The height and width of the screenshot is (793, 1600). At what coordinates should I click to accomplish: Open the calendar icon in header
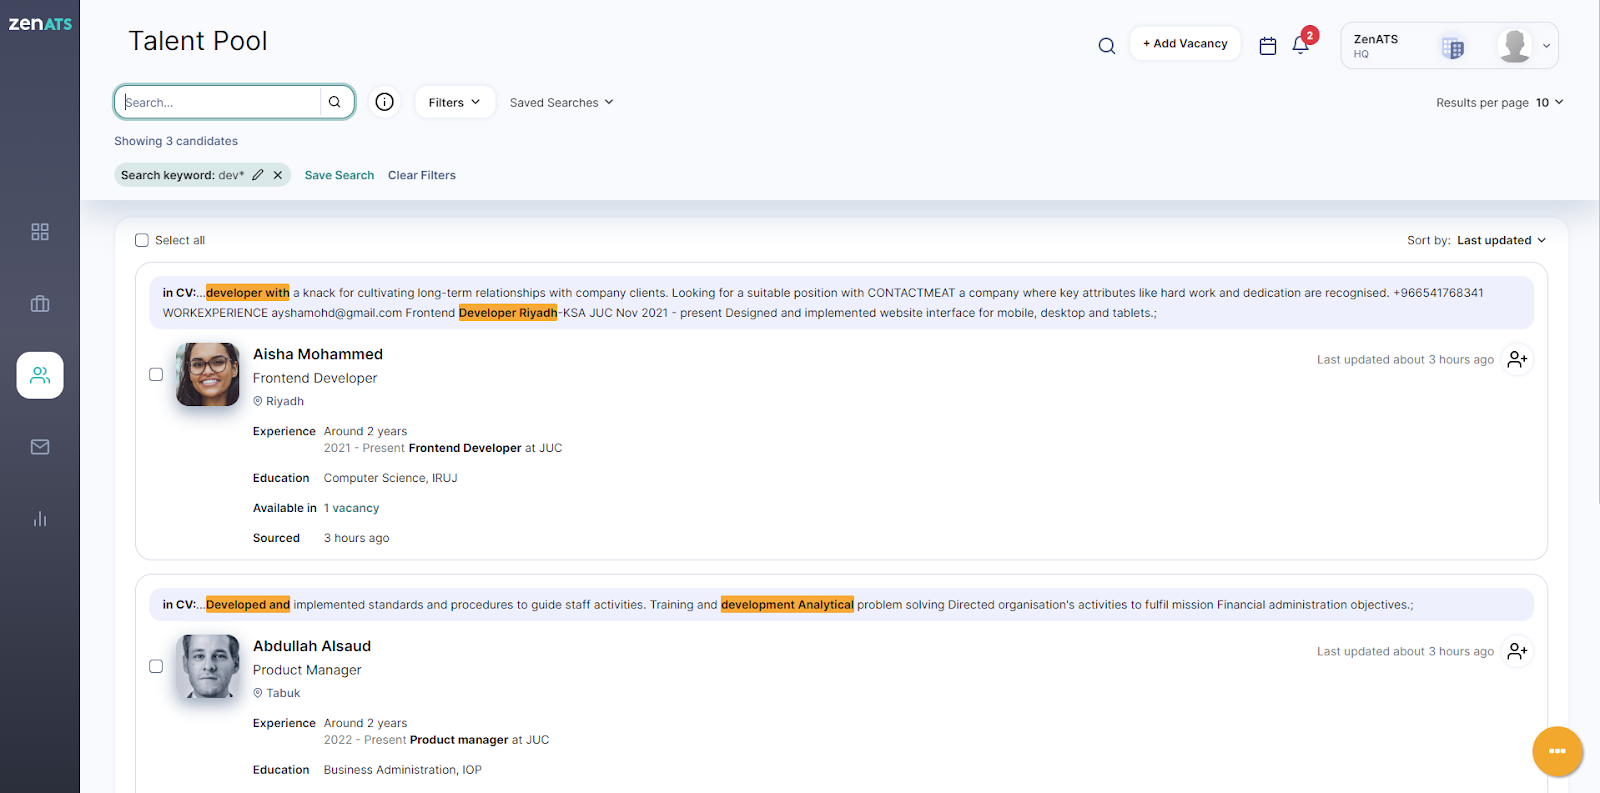point(1268,45)
